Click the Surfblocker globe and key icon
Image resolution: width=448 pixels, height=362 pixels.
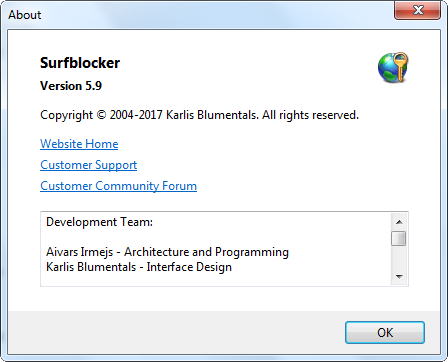pos(393,67)
